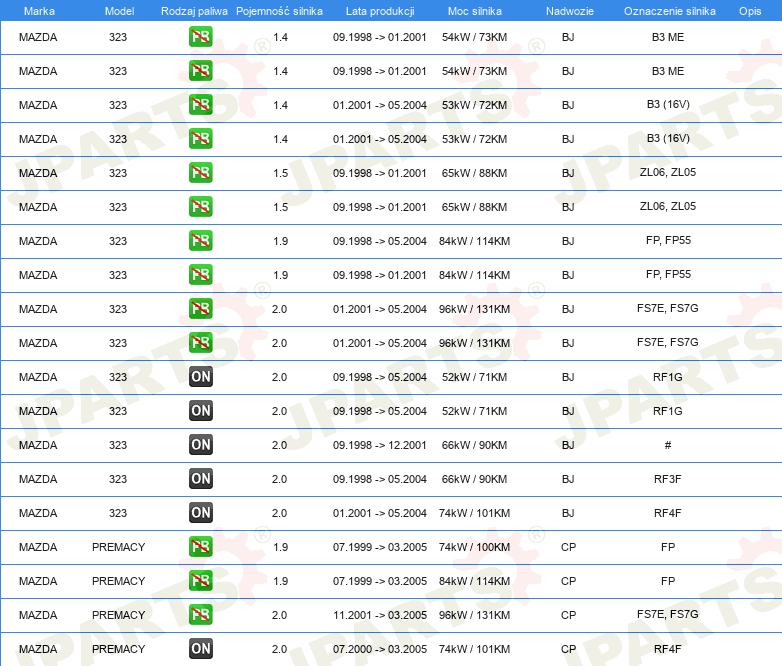The image size is (782, 666).
Task: Select '07.1999 -> 03.2005' in 74kW / 100KM row
Action: coord(380,547)
